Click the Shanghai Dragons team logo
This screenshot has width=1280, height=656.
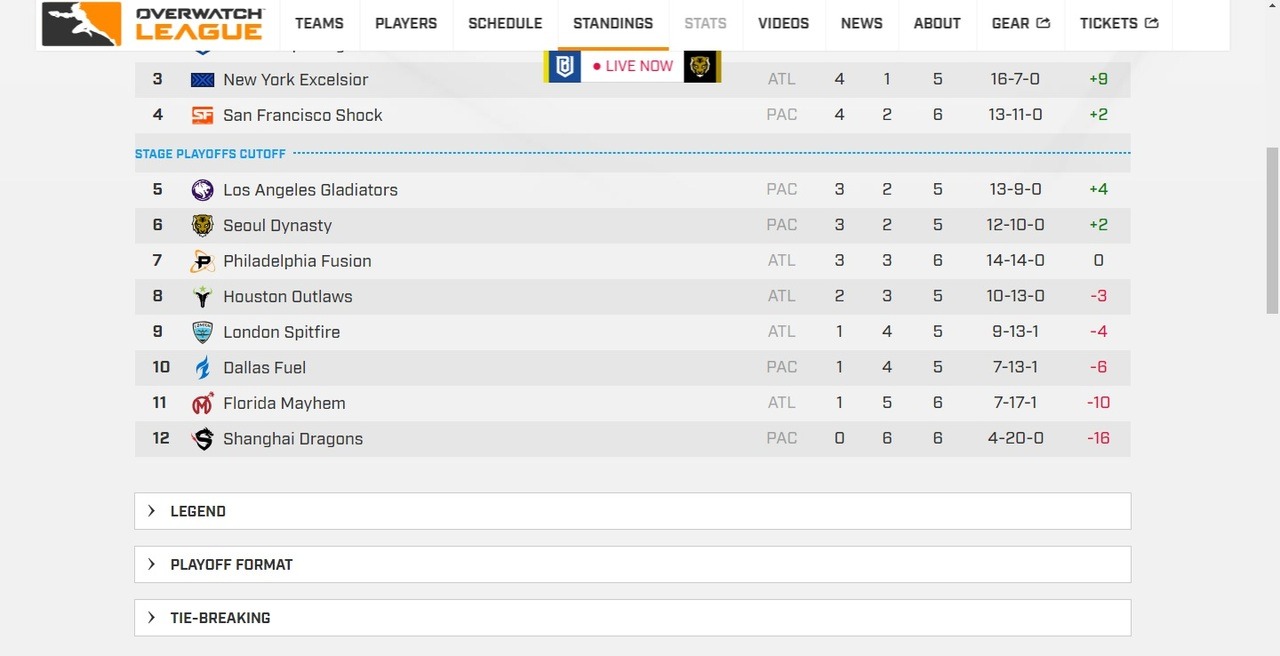point(203,439)
